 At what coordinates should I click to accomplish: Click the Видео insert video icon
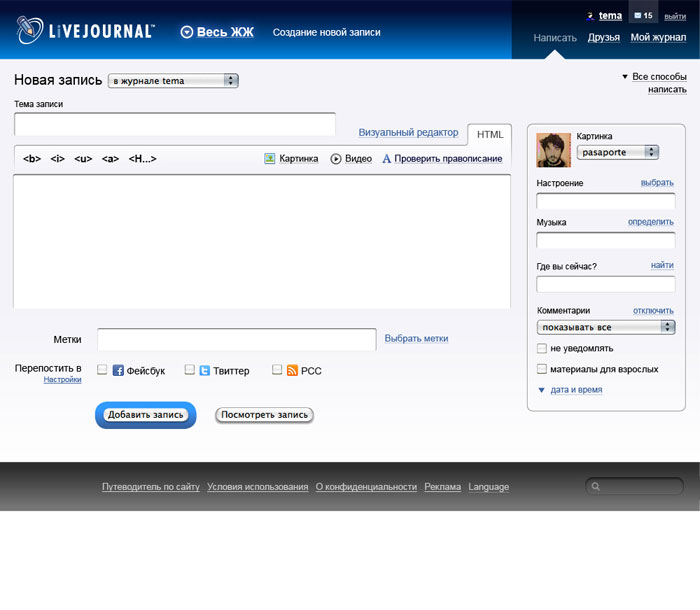(336, 158)
